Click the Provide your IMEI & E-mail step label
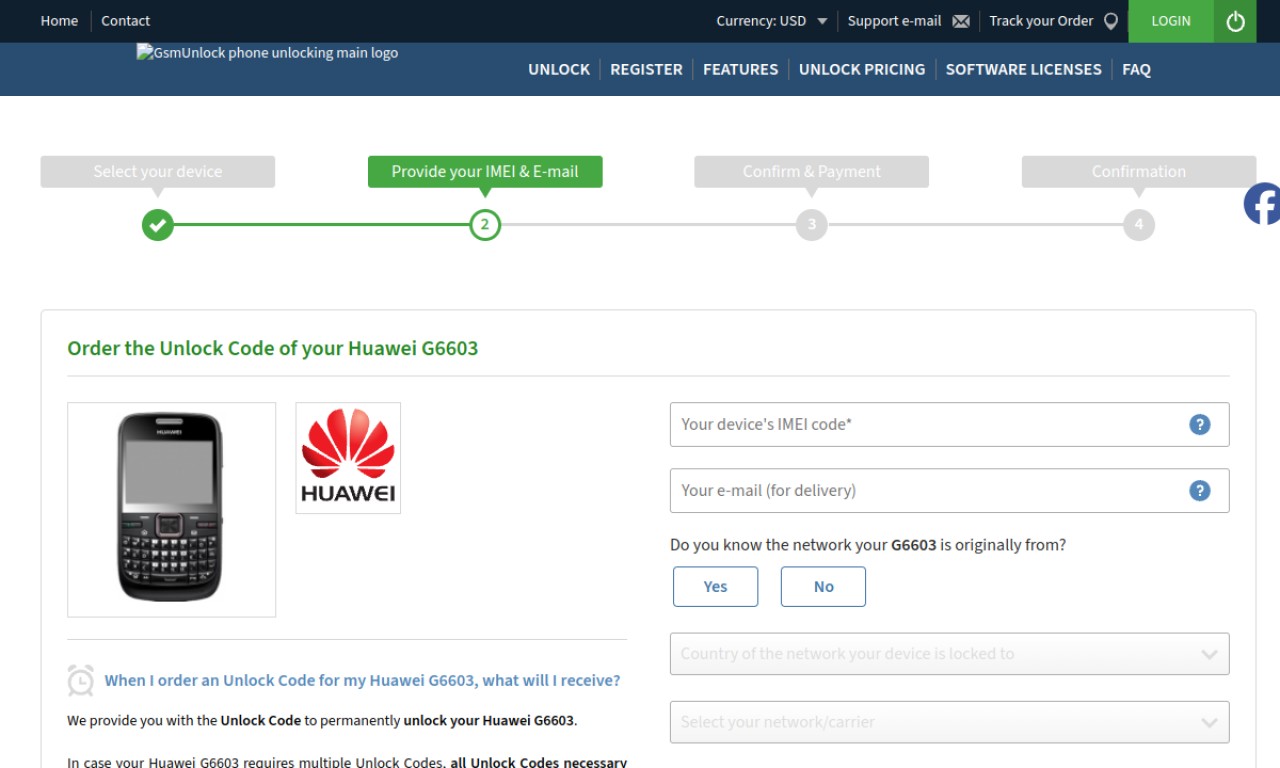Screen dimensions: 1280x768 (485, 171)
